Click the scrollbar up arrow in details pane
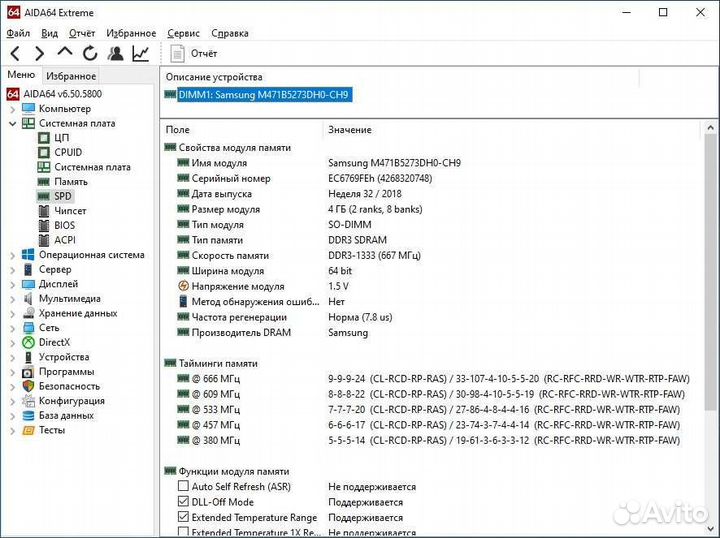The image size is (720, 538). coord(710,128)
